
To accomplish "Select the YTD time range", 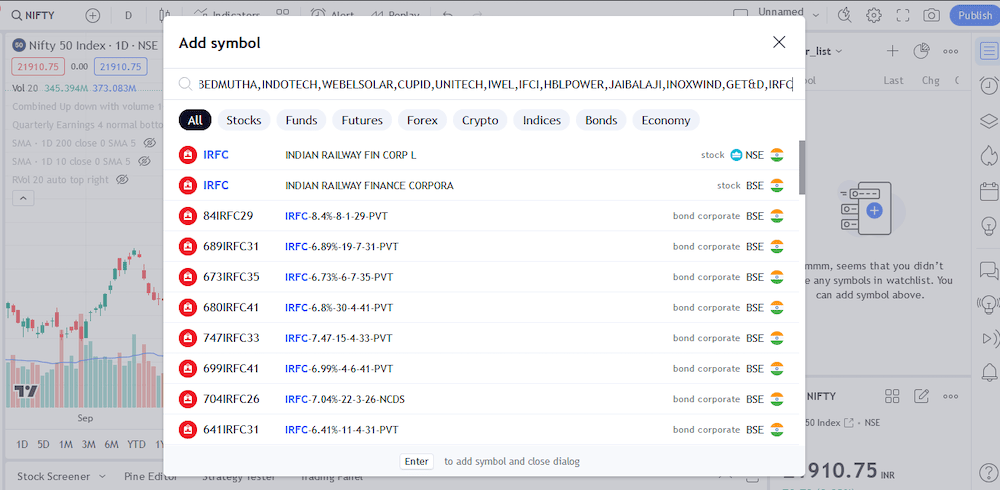I will [x=136, y=444].
